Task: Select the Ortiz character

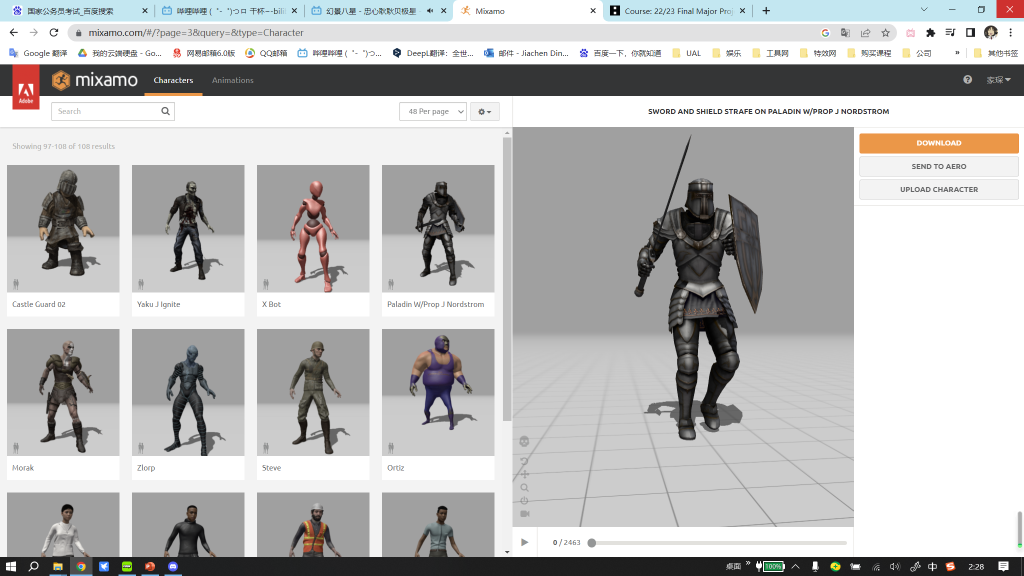Action: (x=438, y=404)
